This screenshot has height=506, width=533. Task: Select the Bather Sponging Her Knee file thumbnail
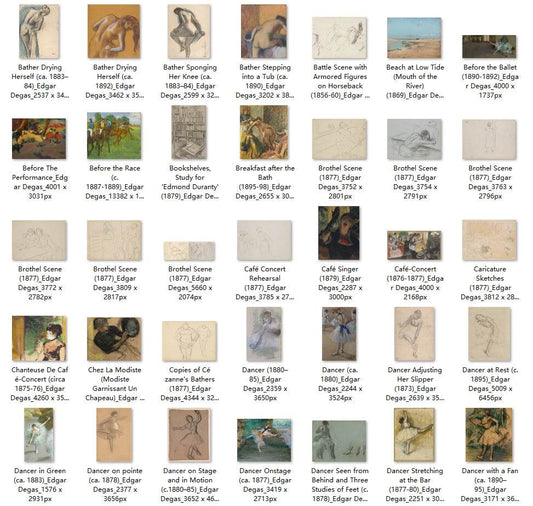(x=189, y=31)
